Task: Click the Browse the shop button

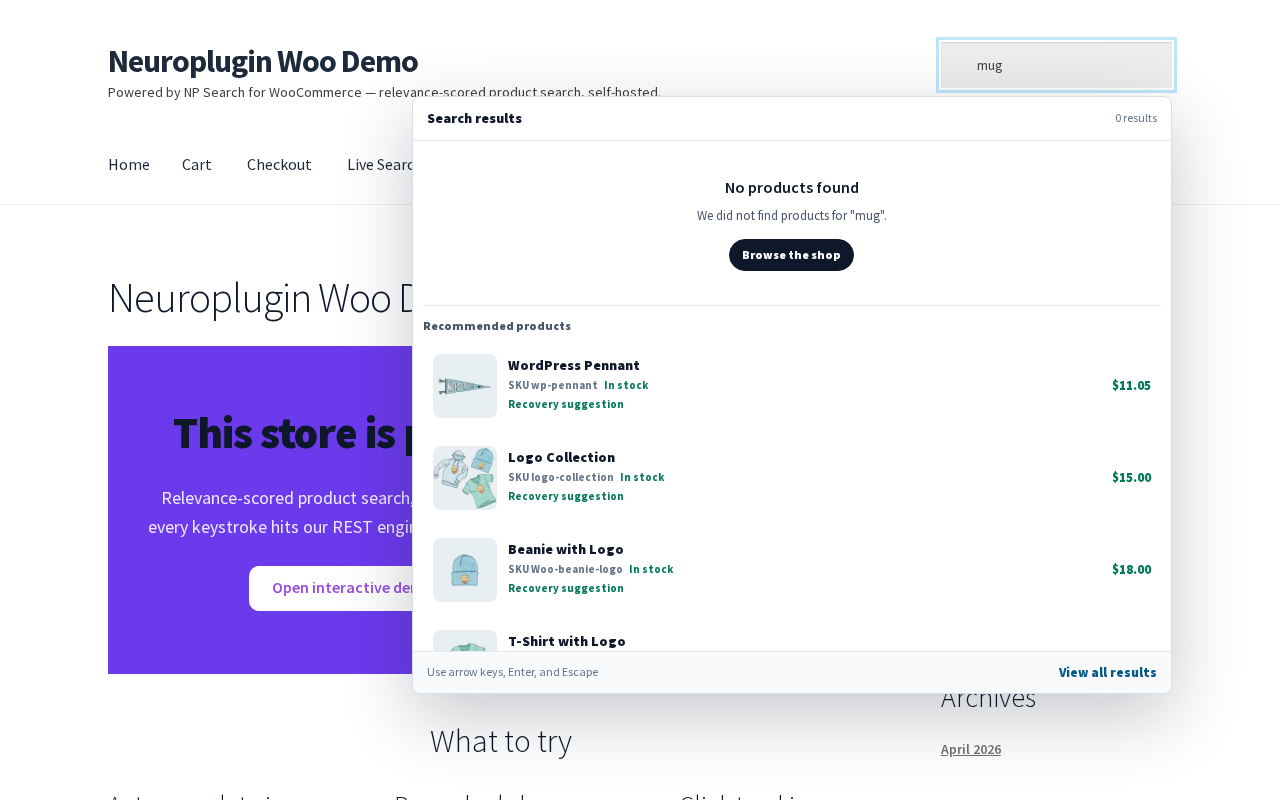Action: [x=791, y=255]
